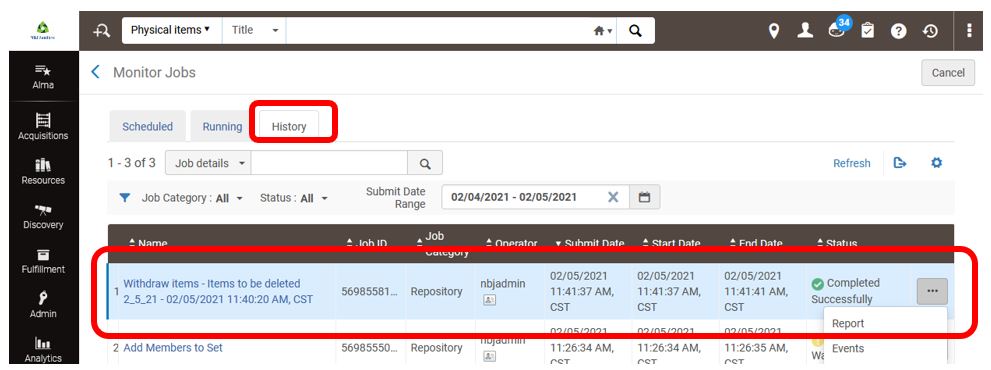Open nbjadmin operator card icon in Withdraw row

pos(489,300)
